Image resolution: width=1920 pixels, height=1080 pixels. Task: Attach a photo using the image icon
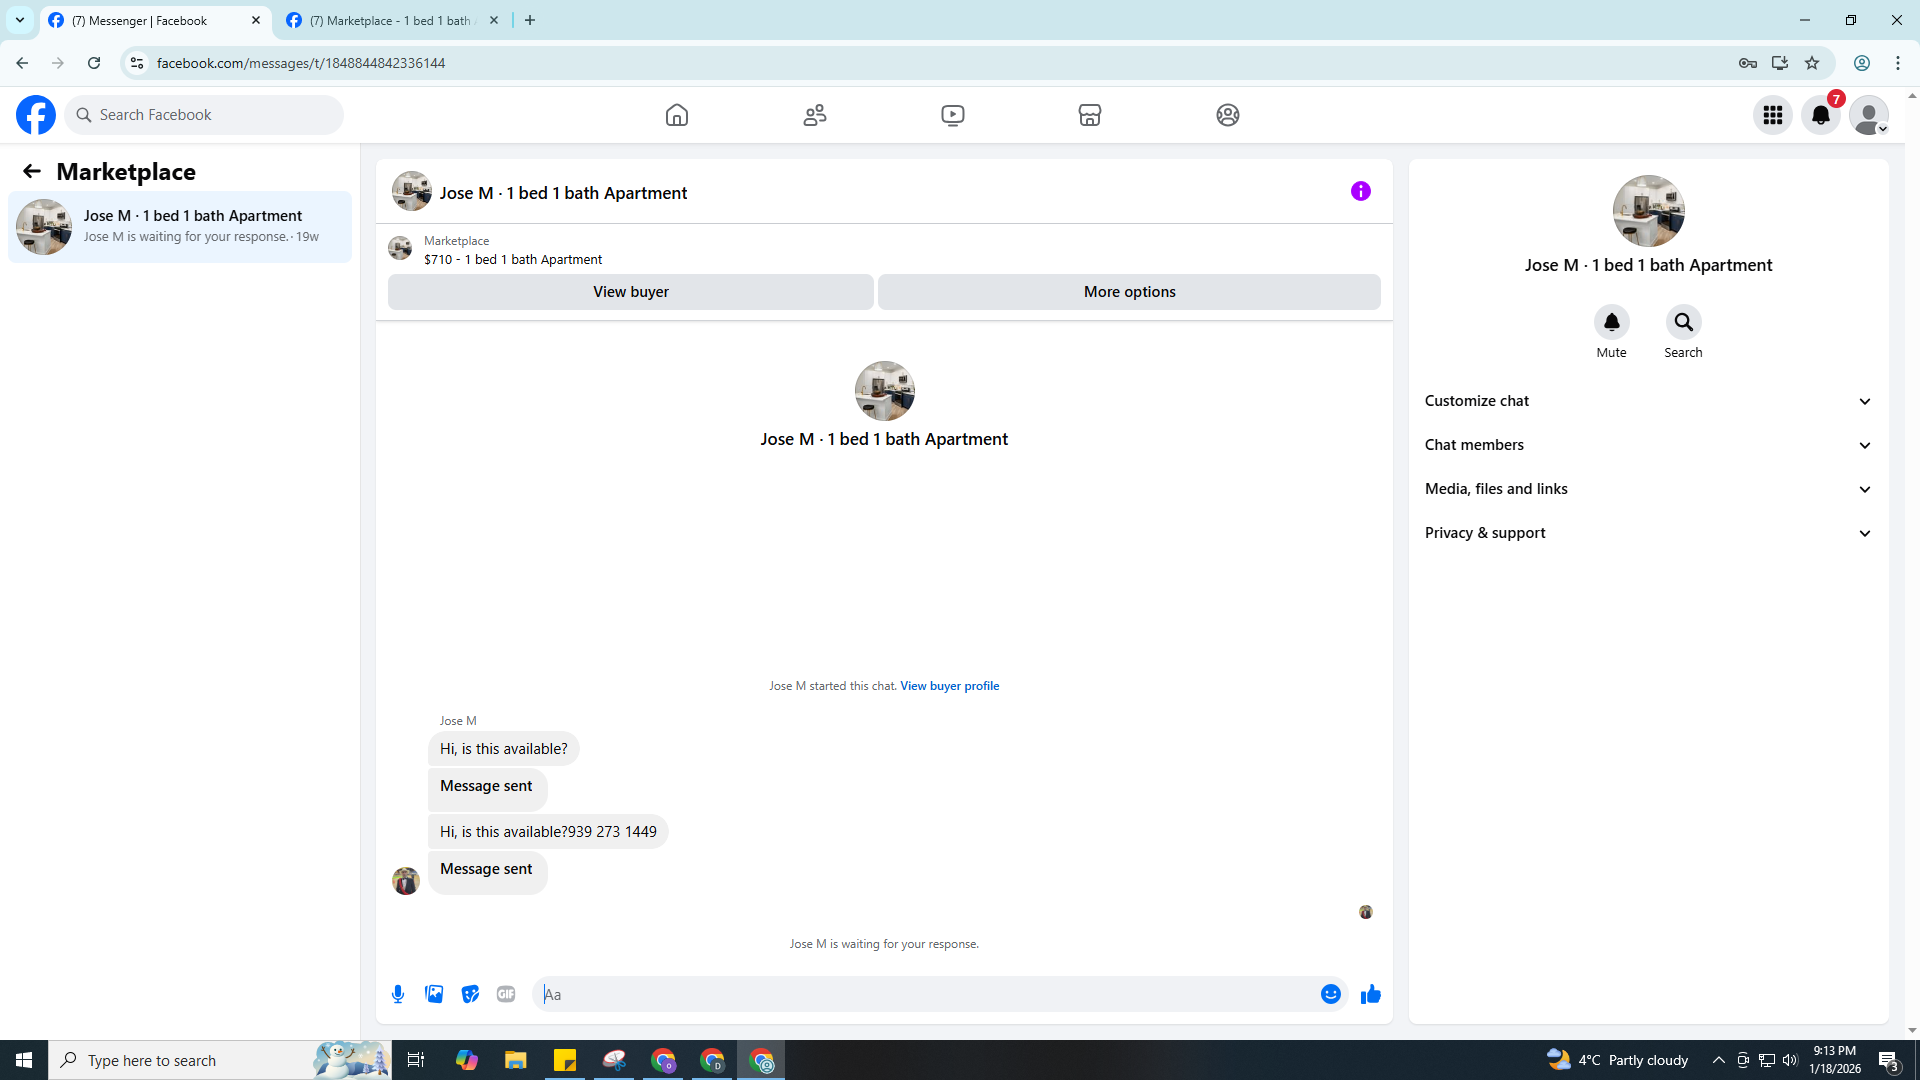coord(434,994)
